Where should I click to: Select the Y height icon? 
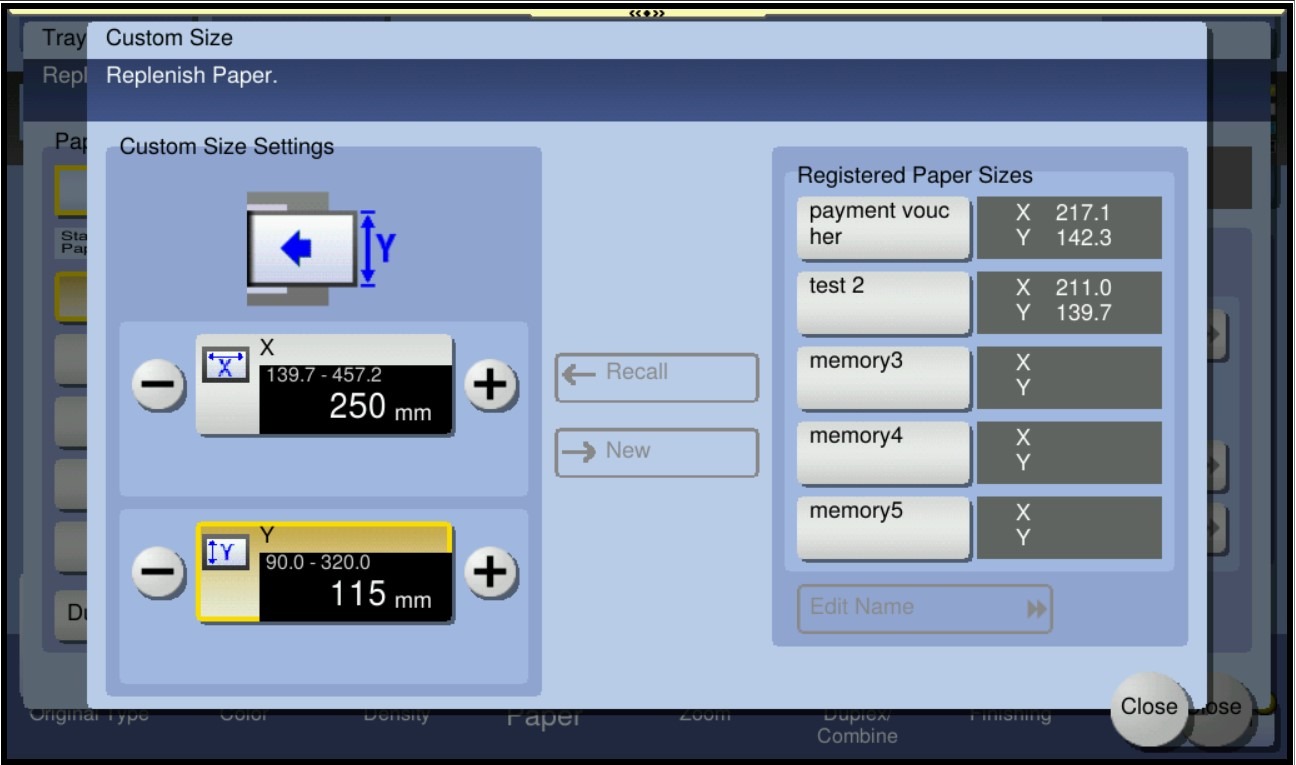[x=226, y=553]
